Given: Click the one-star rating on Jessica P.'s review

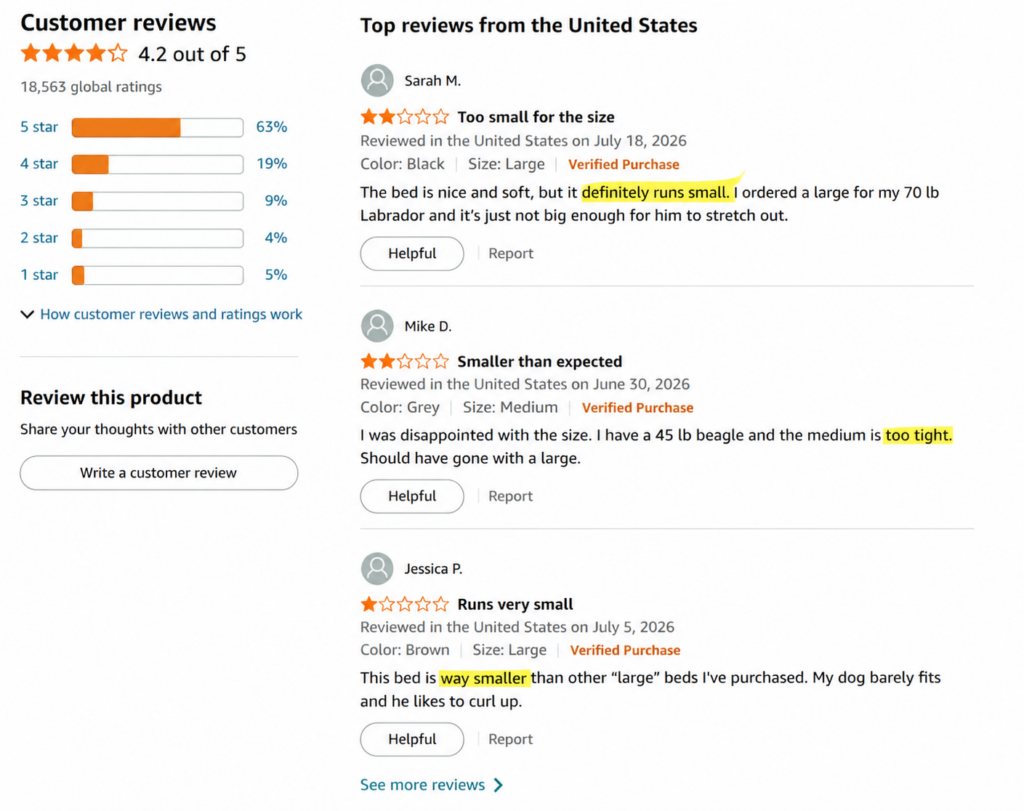Looking at the screenshot, I should click(x=404, y=604).
